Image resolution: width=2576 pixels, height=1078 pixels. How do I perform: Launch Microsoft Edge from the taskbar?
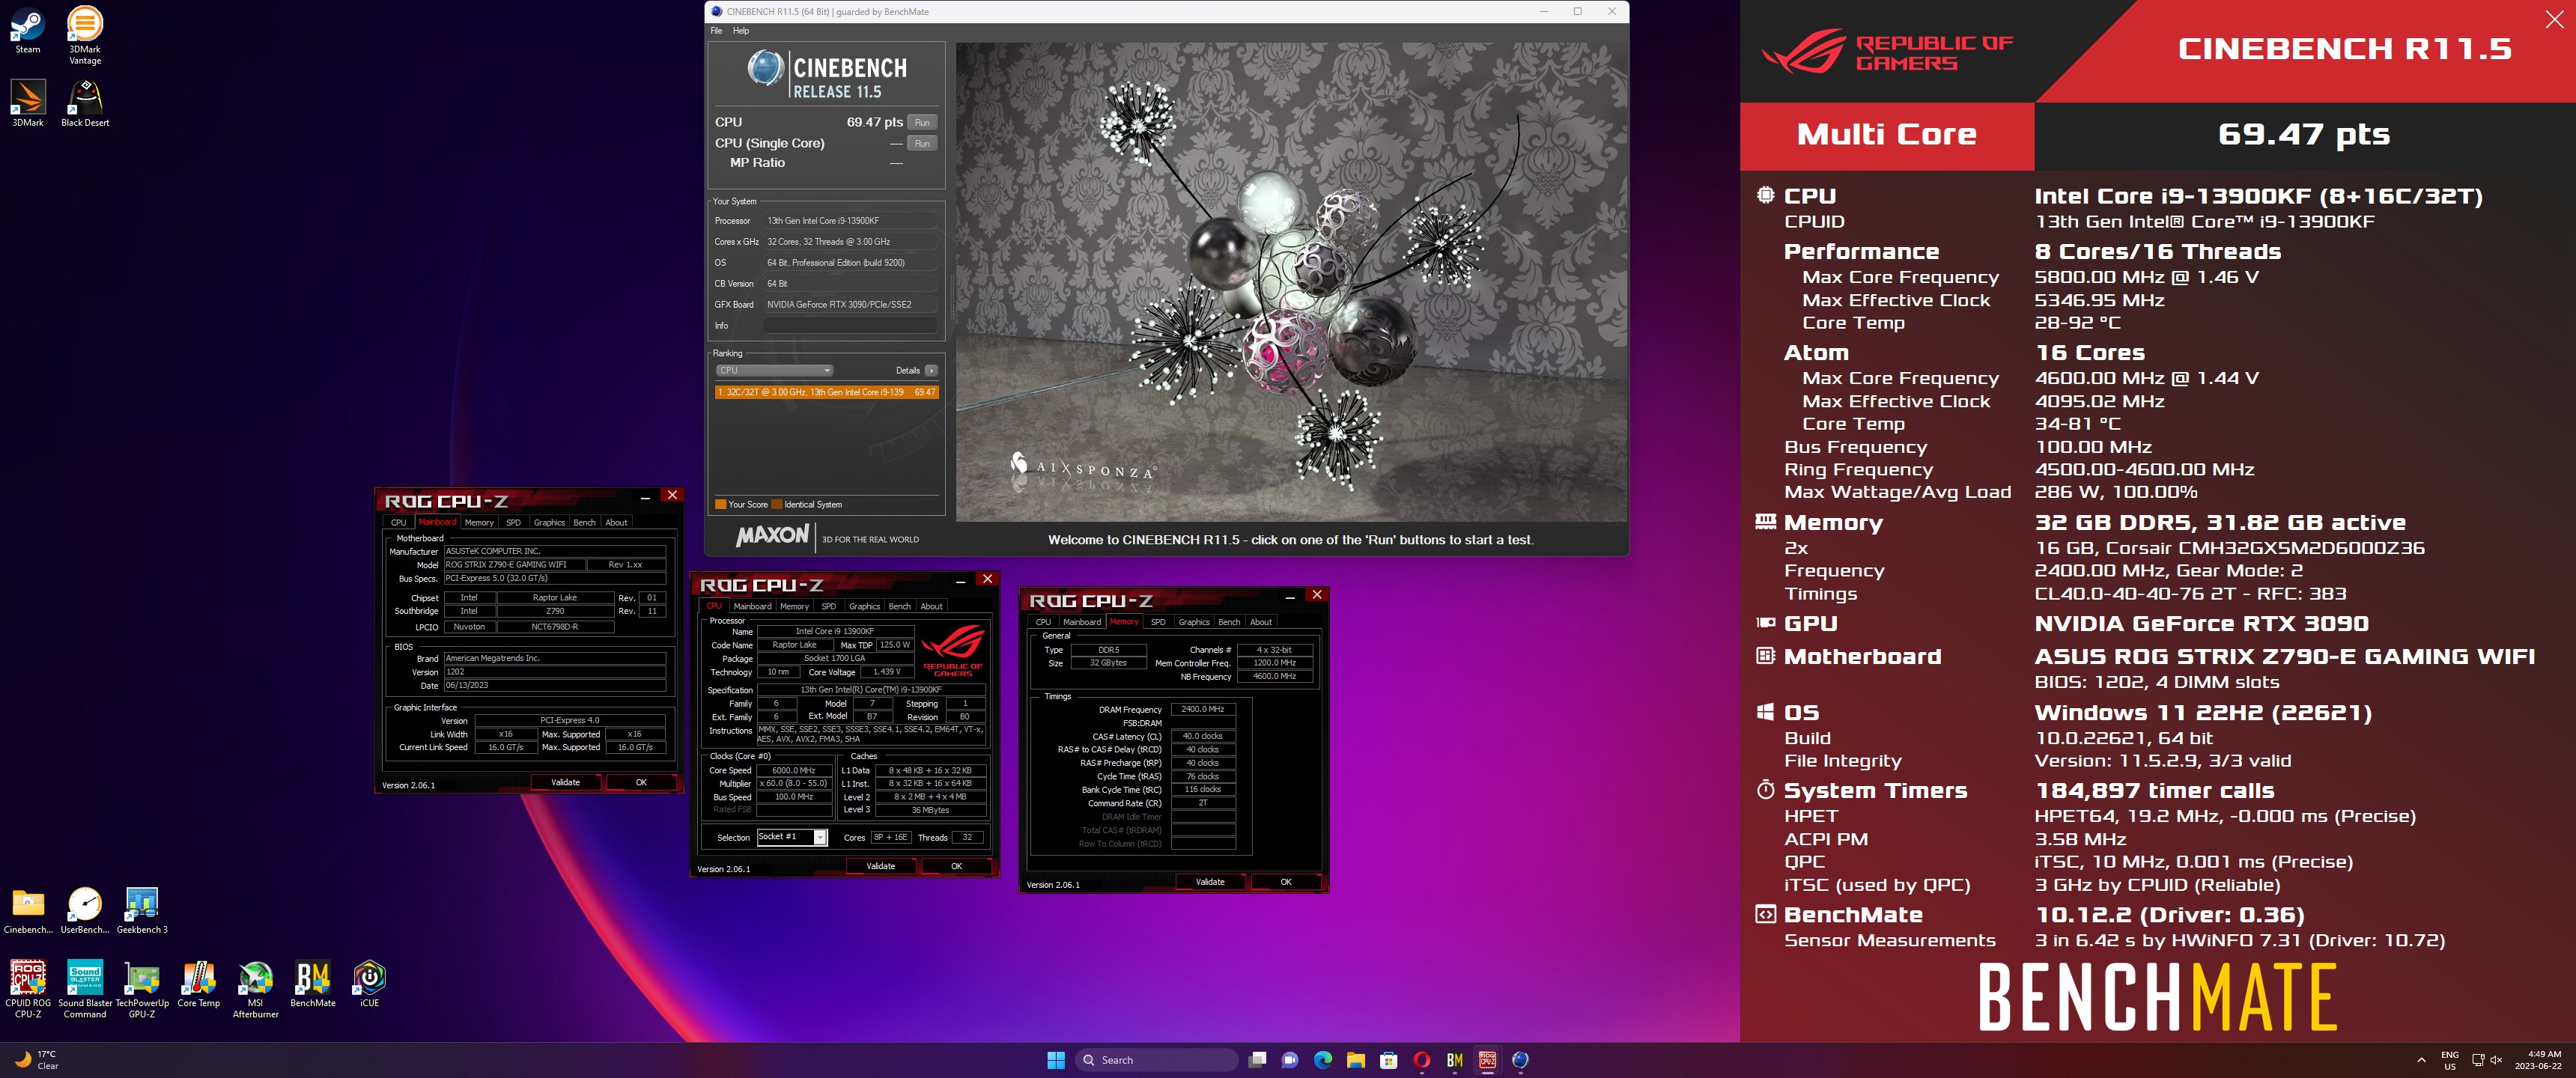(x=1323, y=1060)
